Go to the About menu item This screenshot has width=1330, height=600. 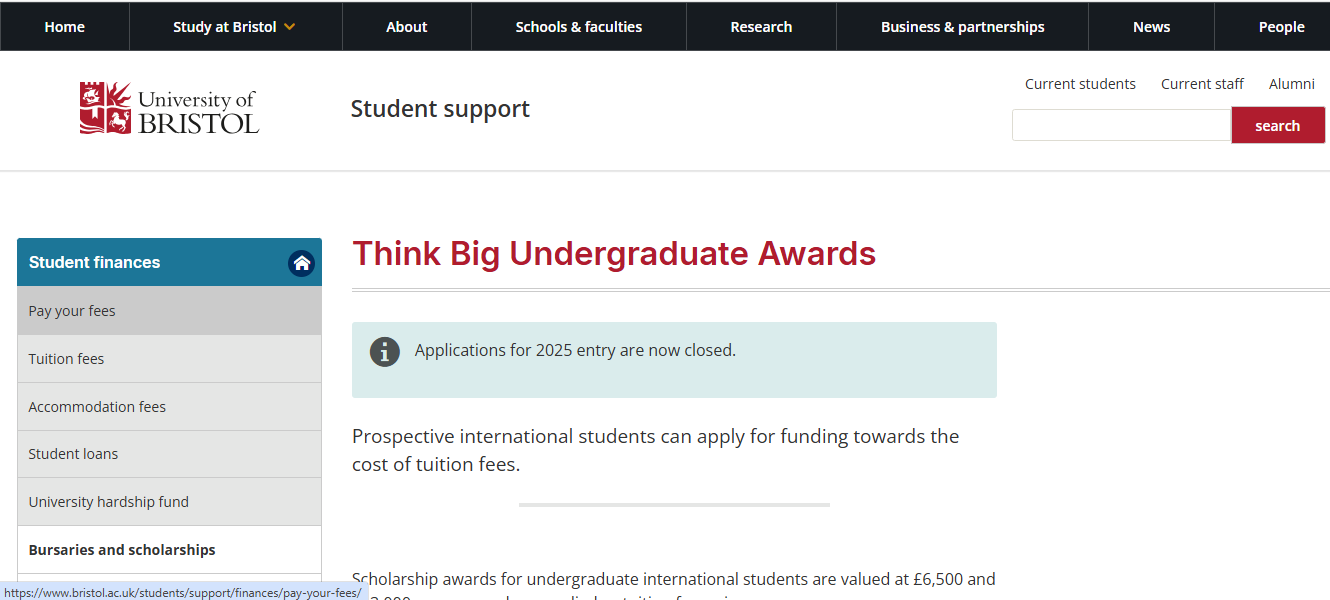tap(407, 27)
